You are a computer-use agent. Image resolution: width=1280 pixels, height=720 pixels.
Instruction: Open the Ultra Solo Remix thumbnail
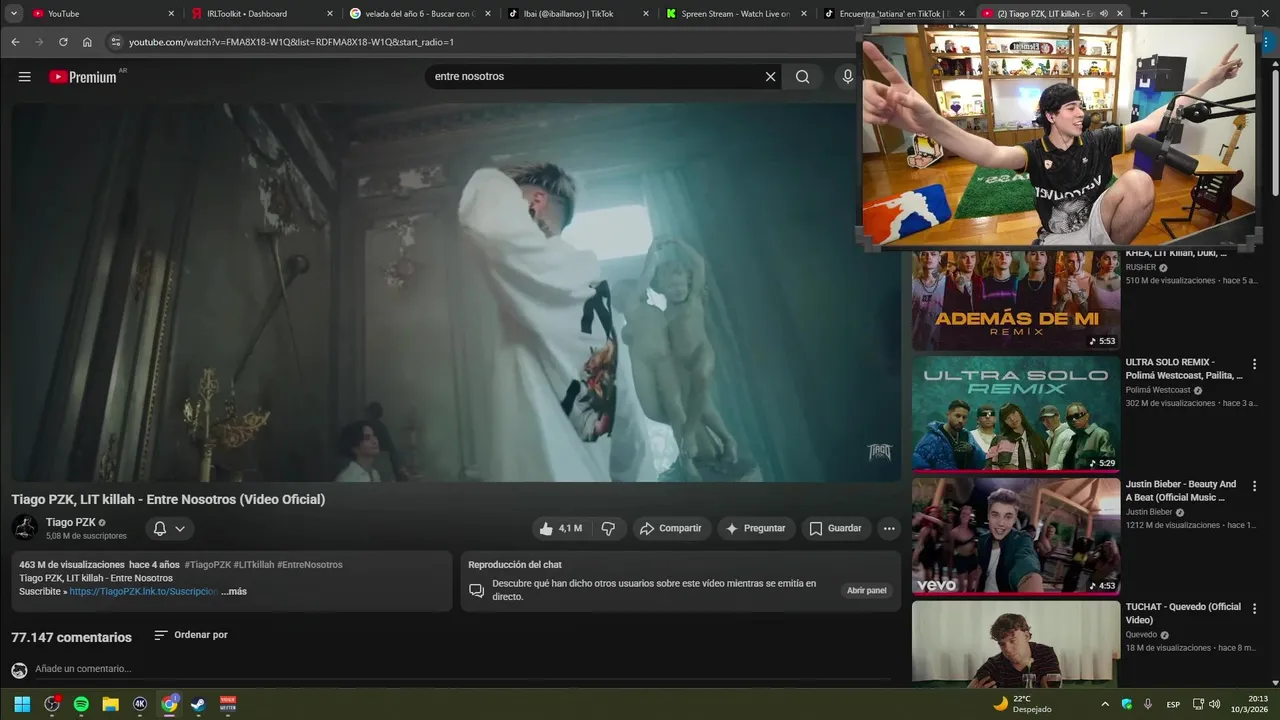[x=1016, y=413]
